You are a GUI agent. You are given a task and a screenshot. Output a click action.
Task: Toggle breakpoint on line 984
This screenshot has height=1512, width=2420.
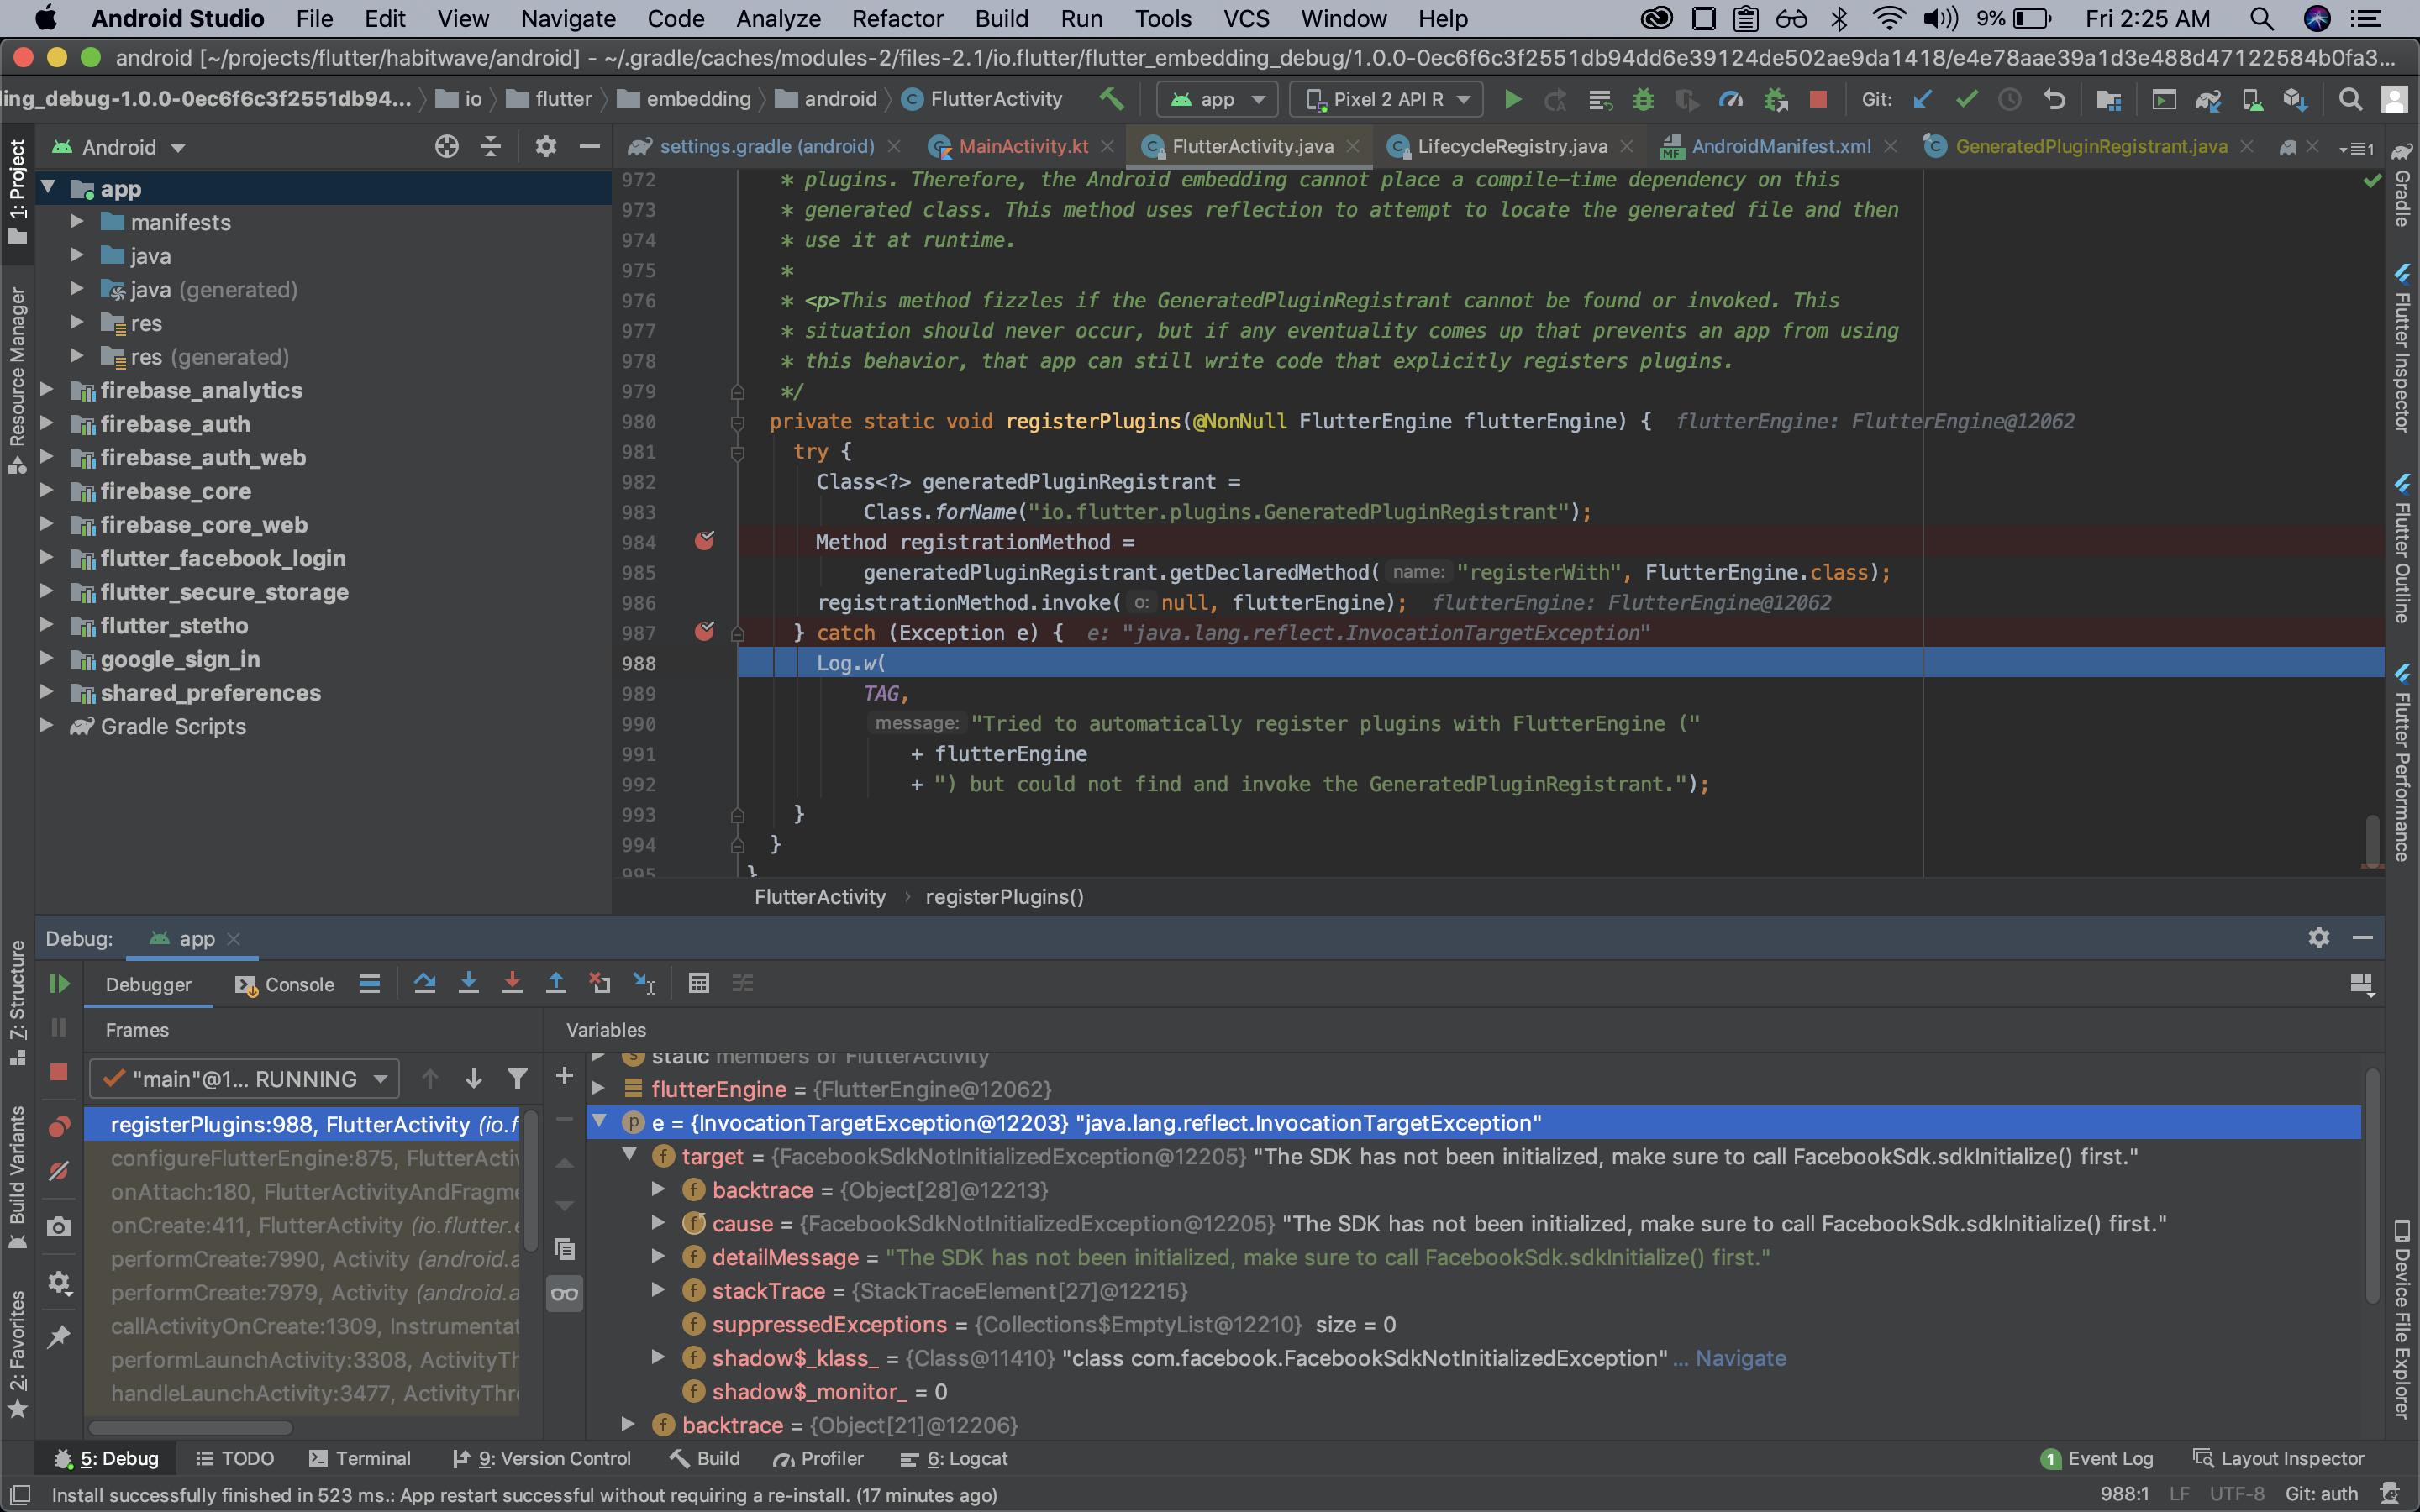point(705,541)
